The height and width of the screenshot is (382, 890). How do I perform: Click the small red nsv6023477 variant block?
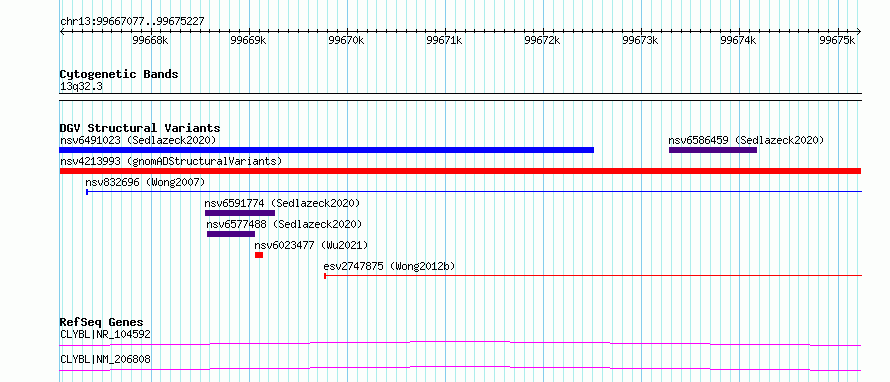259,255
